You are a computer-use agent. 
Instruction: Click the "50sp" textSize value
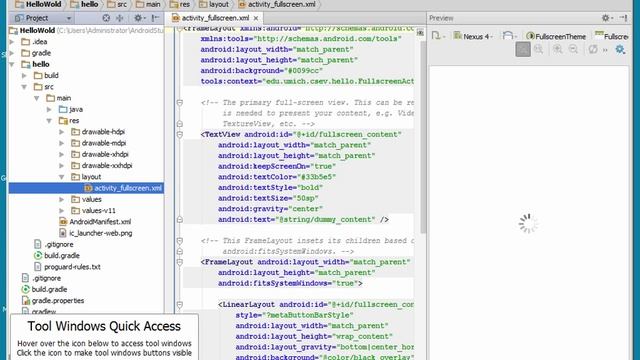pyautogui.click(x=305, y=198)
